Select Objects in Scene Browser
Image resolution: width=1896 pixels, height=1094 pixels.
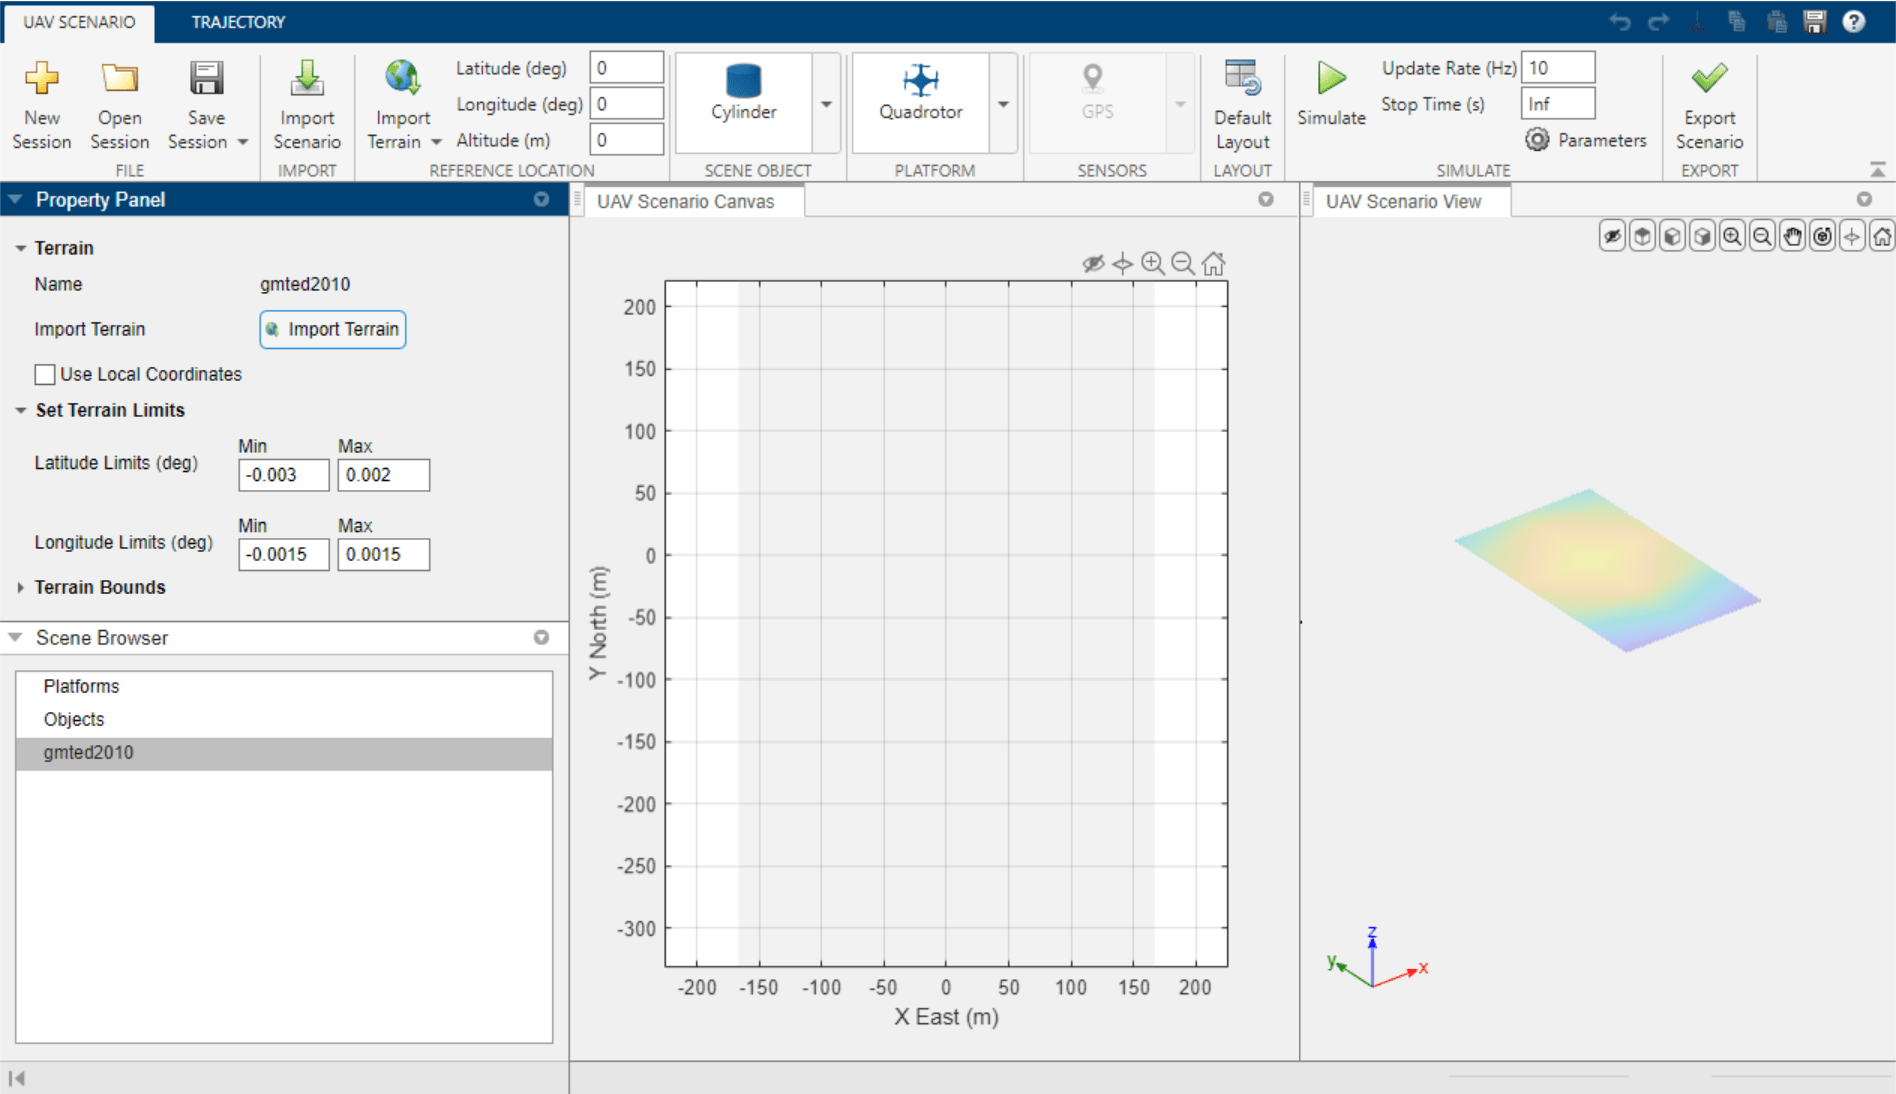(x=284, y=719)
